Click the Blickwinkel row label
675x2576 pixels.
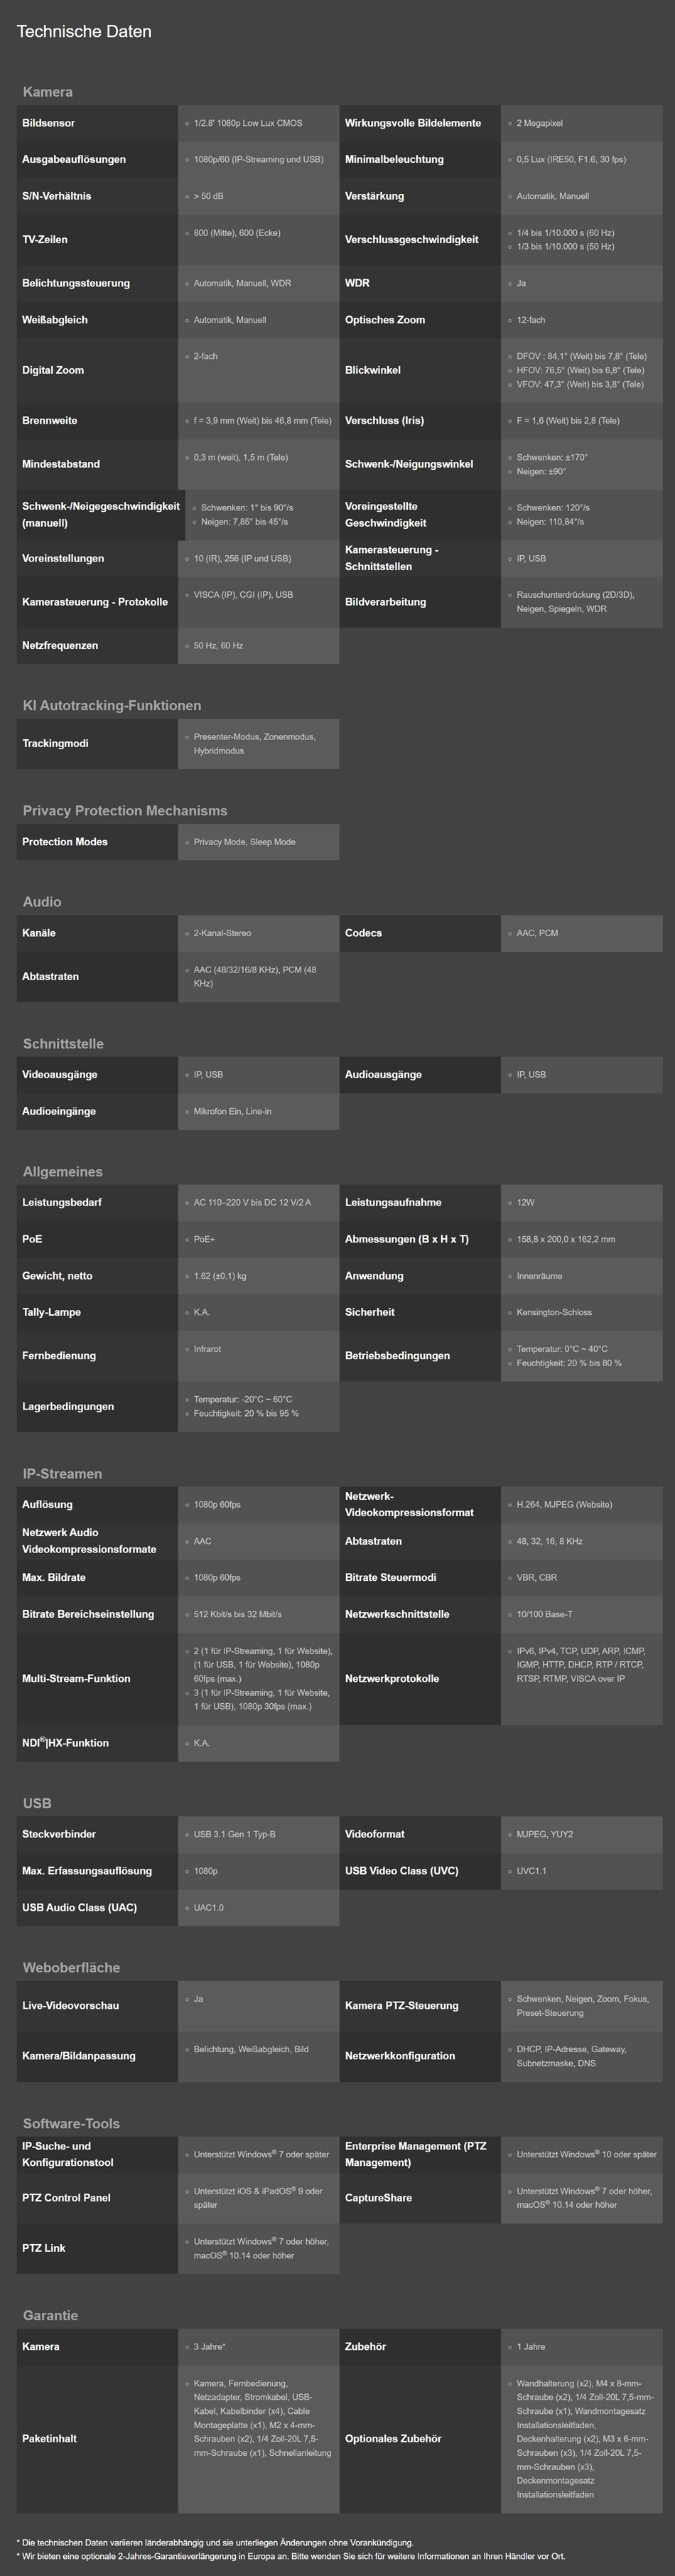click(x=373, y=370)
